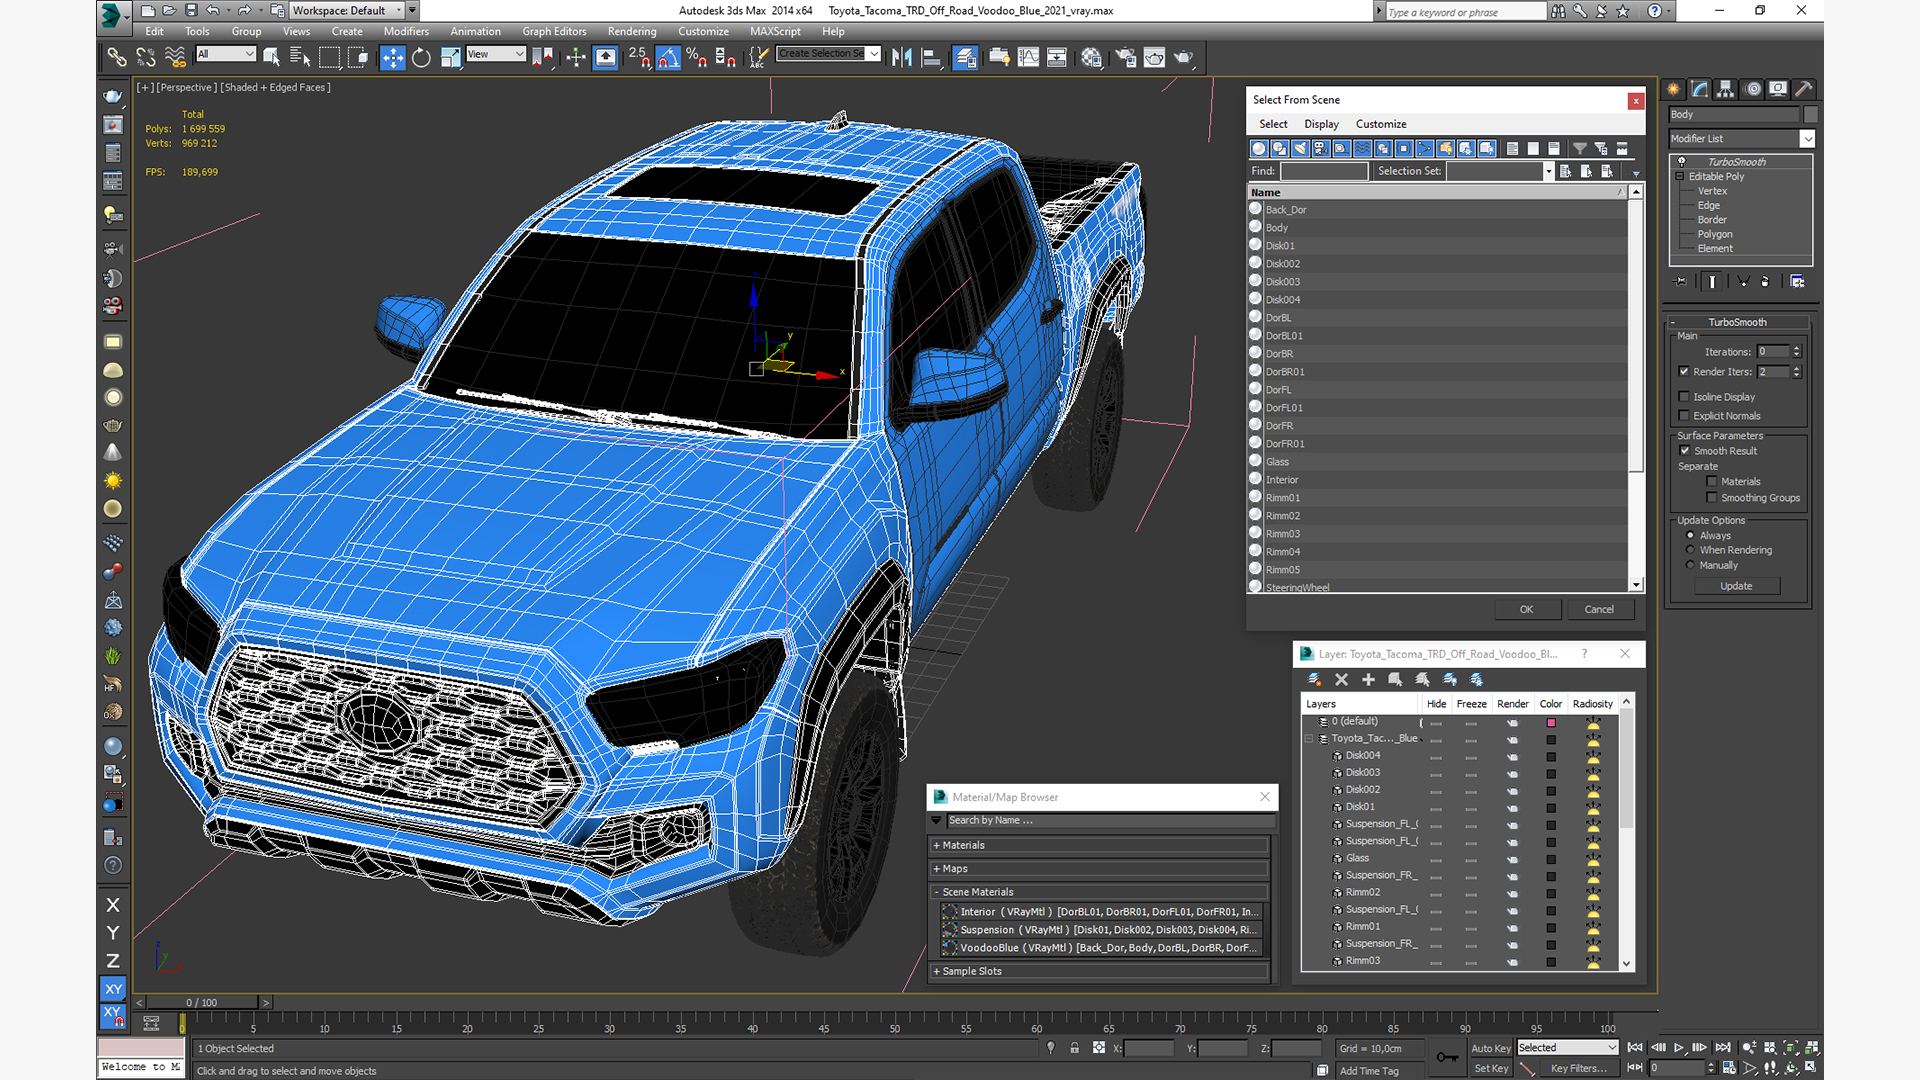The height and width of the screenshot is (1080, 1920).
Task: Click Select by Name toolbar icon
Action: [299, 57]
